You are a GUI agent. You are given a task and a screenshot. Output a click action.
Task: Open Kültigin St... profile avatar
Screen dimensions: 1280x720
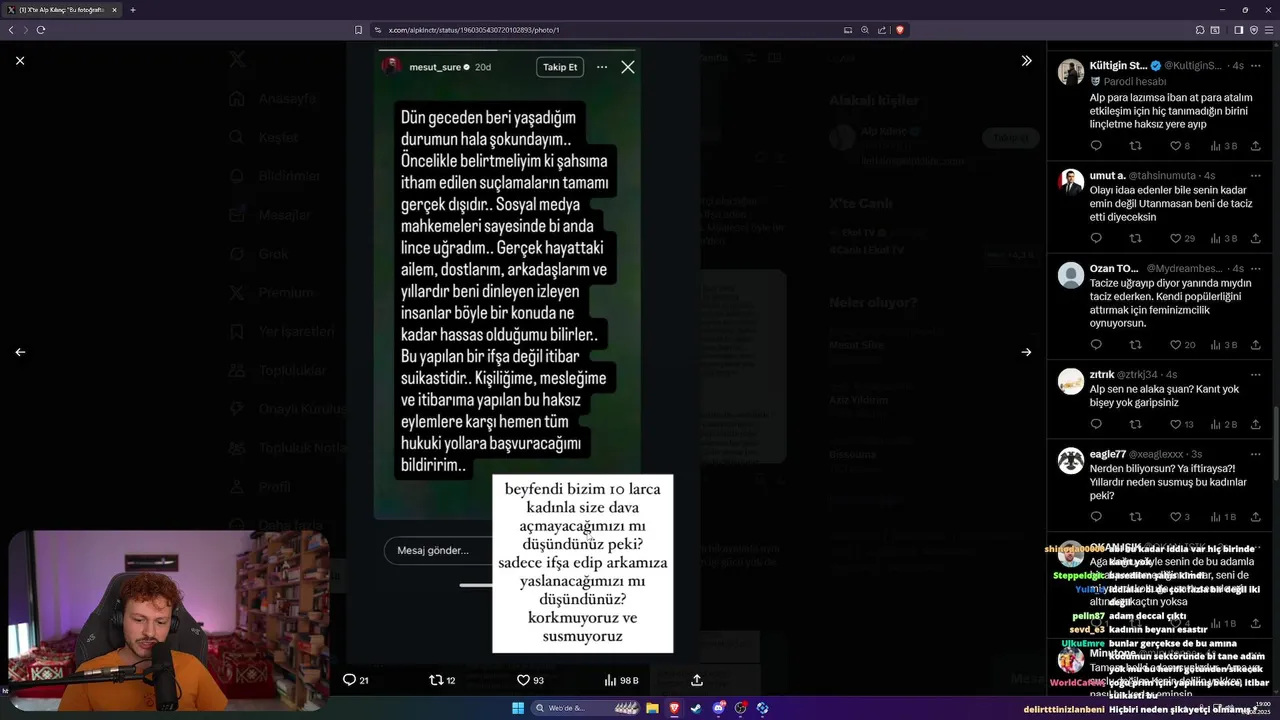tap(1071, 72)
